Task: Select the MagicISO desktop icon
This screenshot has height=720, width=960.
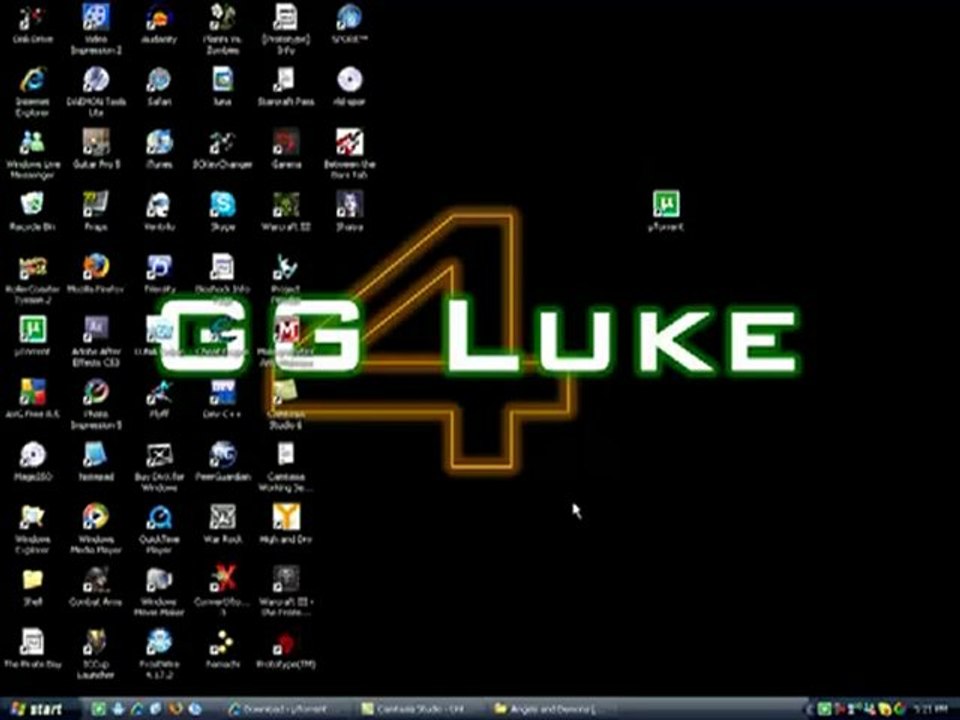Action: (x=32, y=462)
